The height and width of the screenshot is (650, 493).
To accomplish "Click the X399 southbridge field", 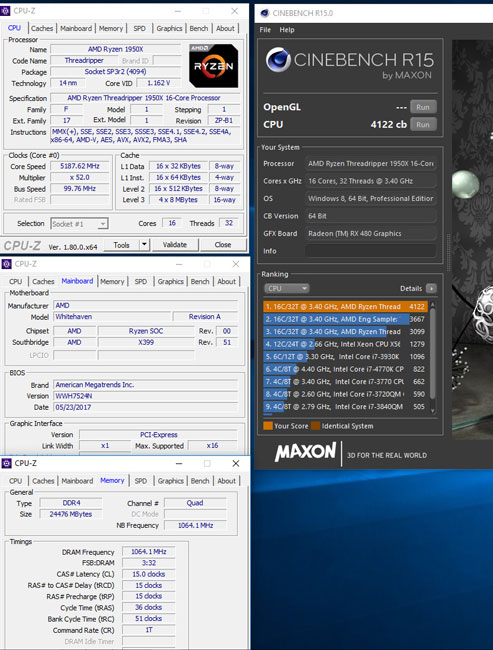I will (146, 342).
